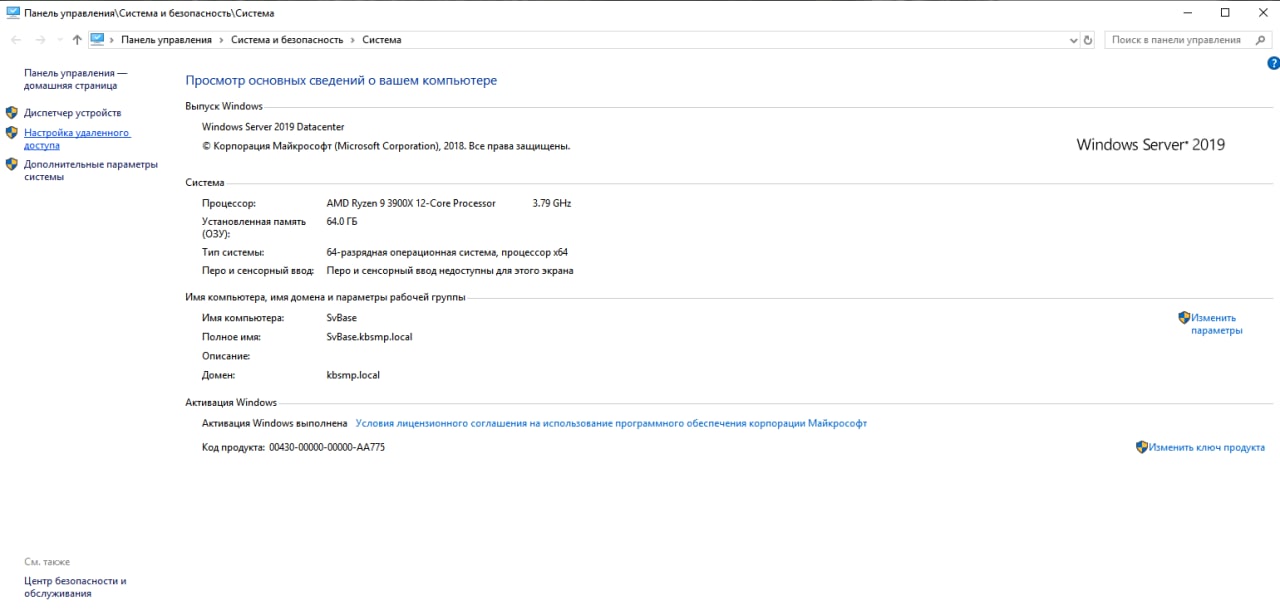
Task: Open the Microsoft license agreement terms link
Action: tap(611, 423)
